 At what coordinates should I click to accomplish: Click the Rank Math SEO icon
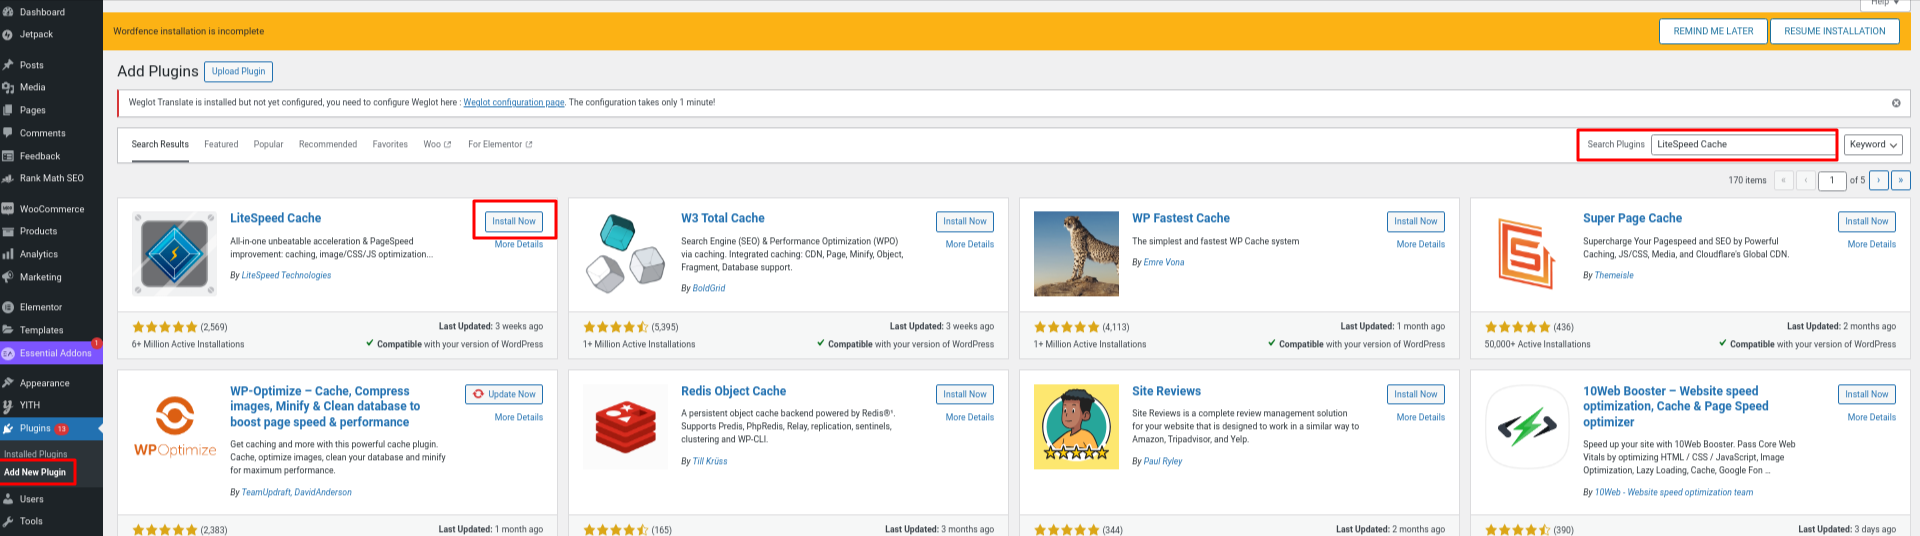pyautogui.click(x=7, y=178)
